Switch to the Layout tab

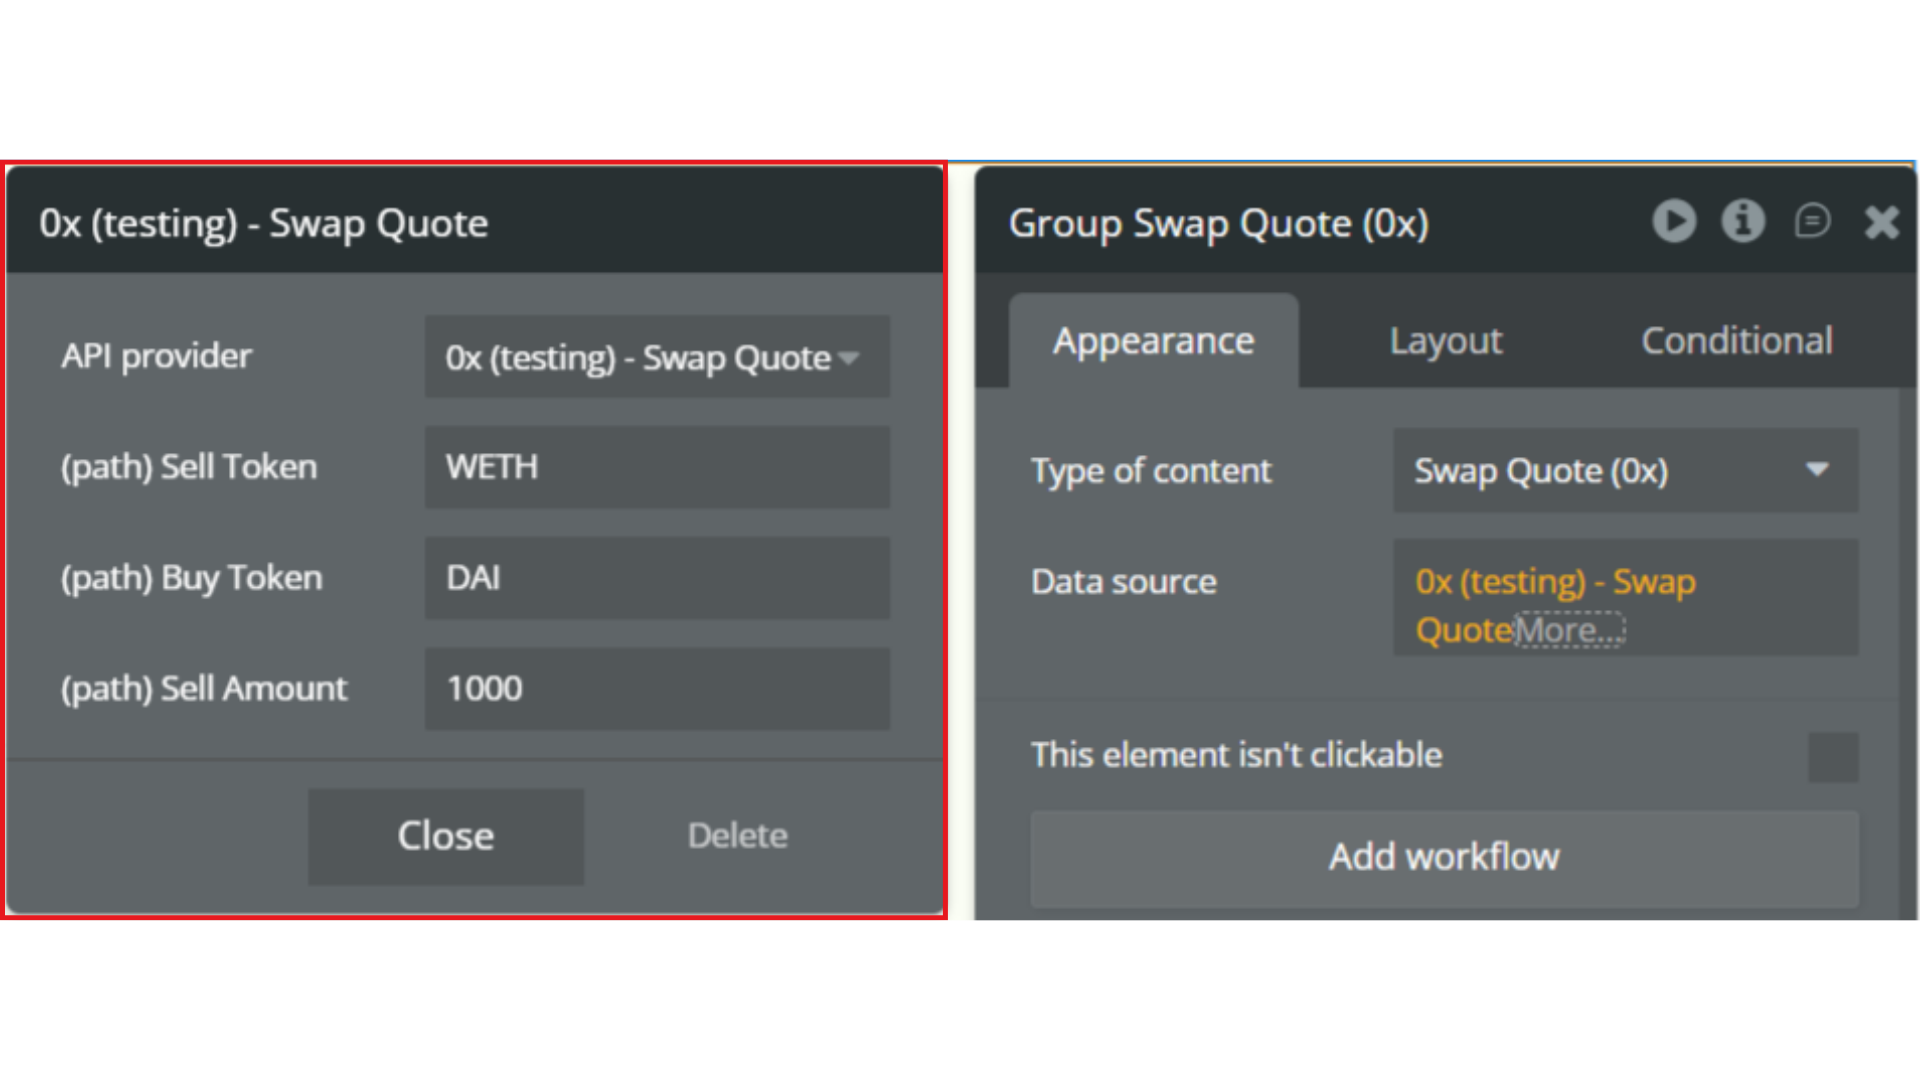pyautogui.click(x=1445, y=341)
